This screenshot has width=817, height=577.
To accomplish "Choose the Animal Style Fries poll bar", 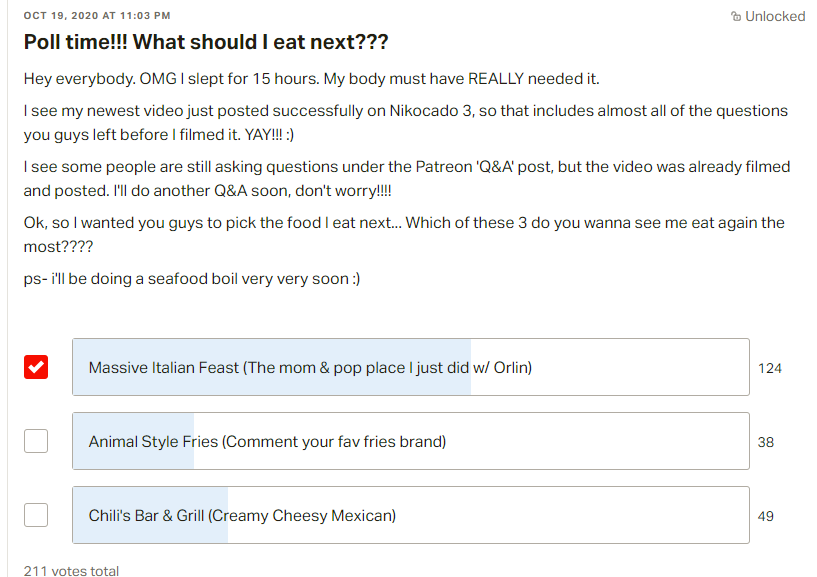I will tap(411, 441).
